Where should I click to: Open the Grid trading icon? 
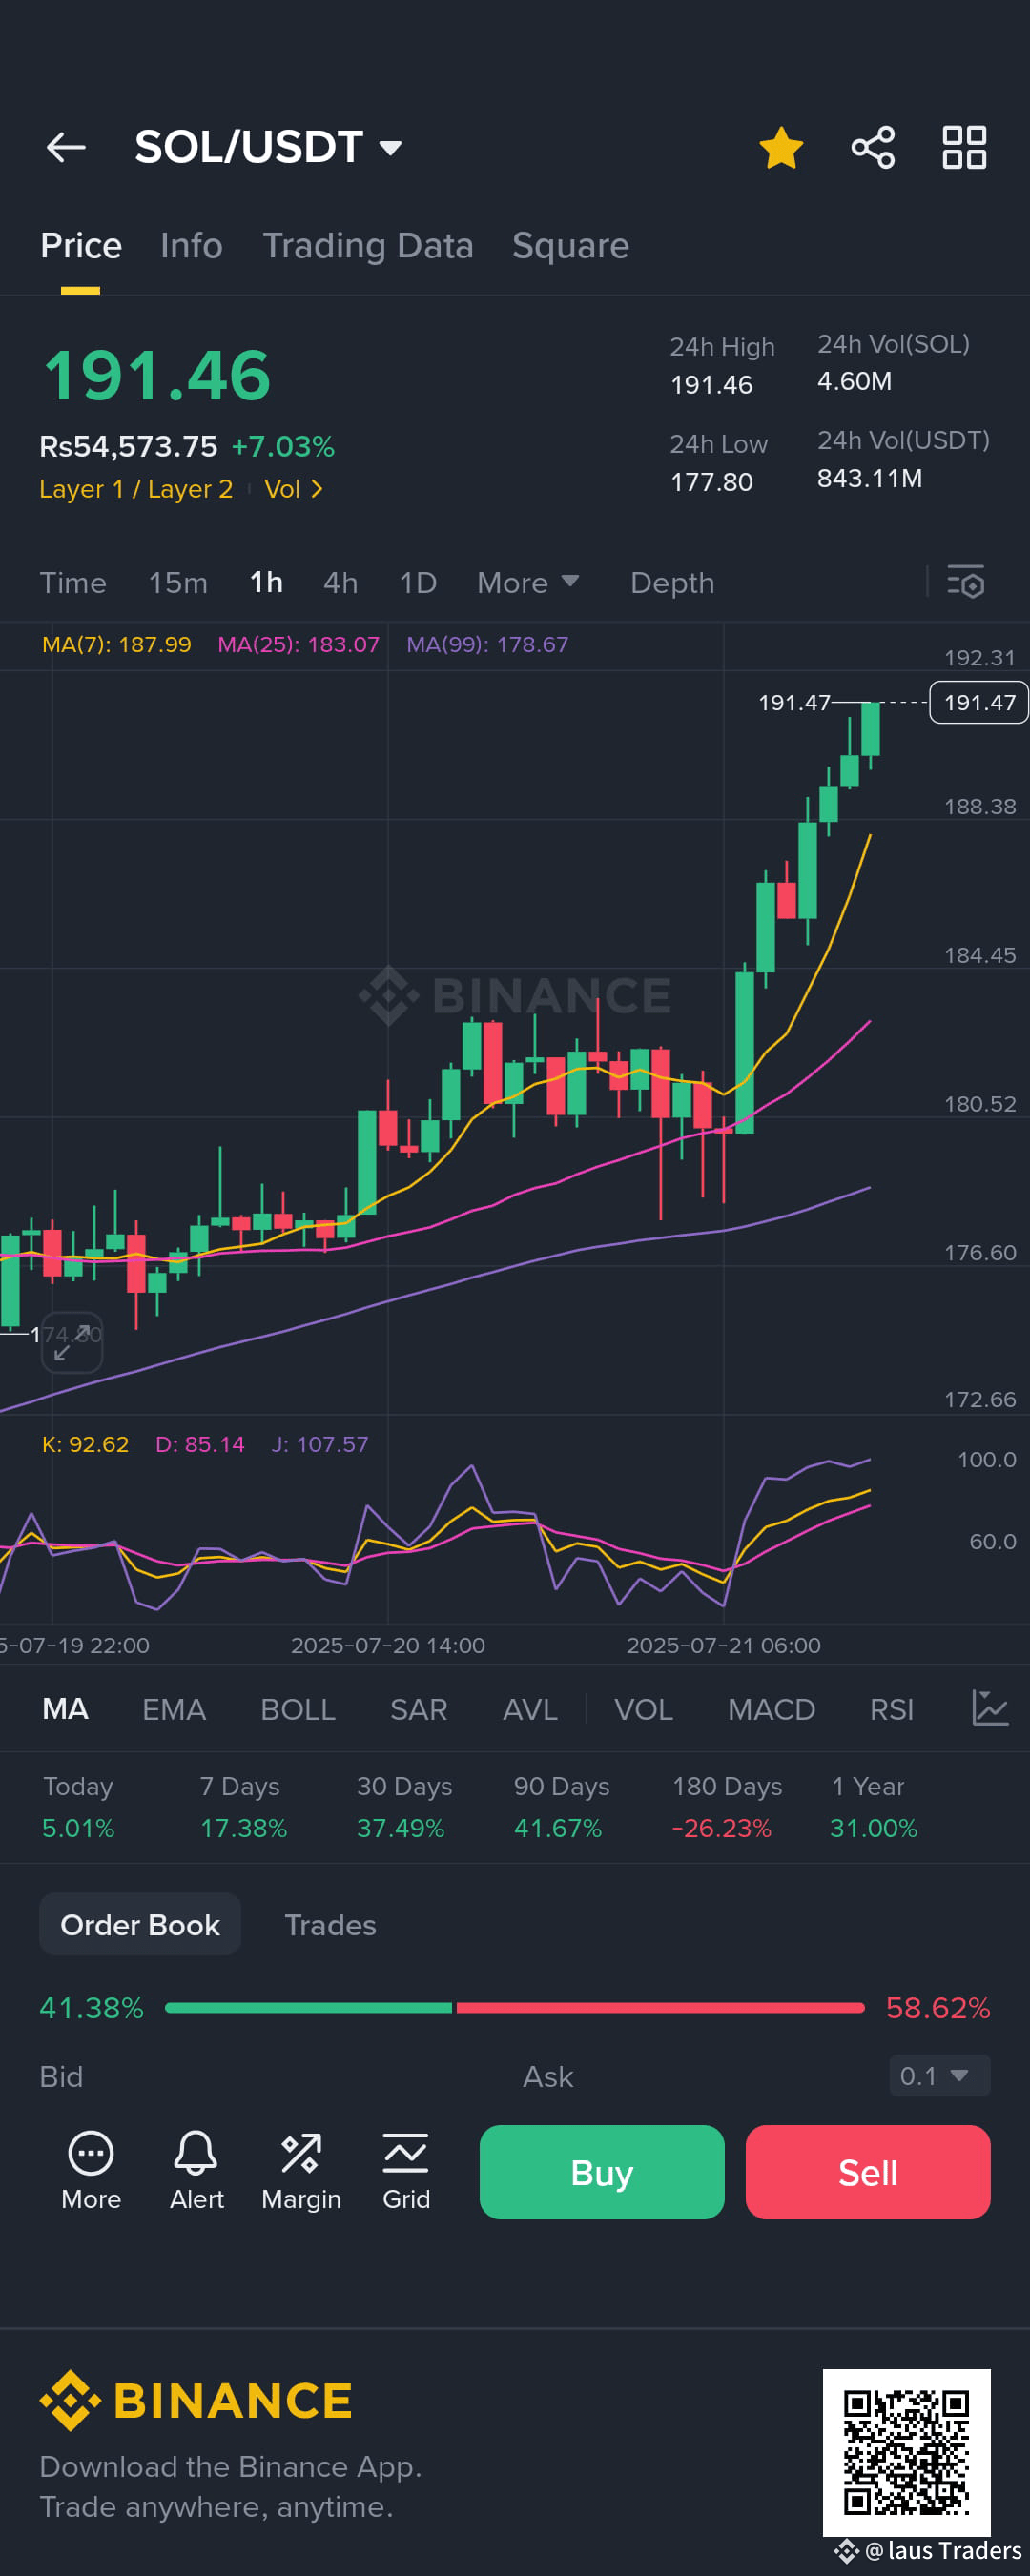406,2172
